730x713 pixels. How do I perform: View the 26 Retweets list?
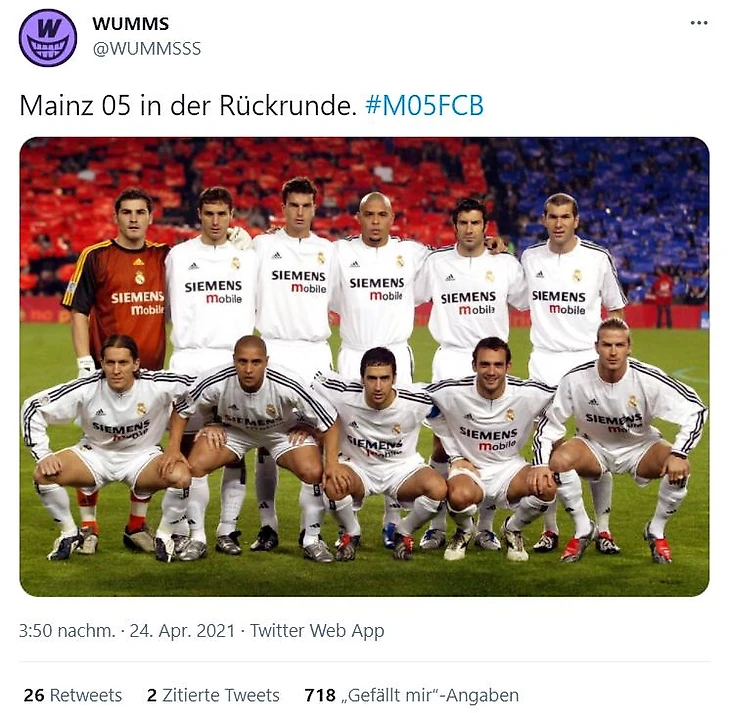point(73,695)
